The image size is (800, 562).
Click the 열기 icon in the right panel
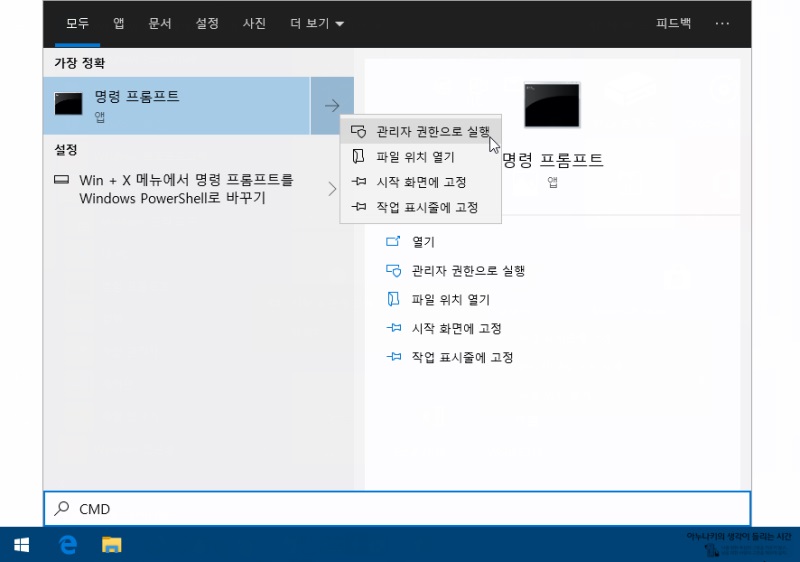pos(393,241)
